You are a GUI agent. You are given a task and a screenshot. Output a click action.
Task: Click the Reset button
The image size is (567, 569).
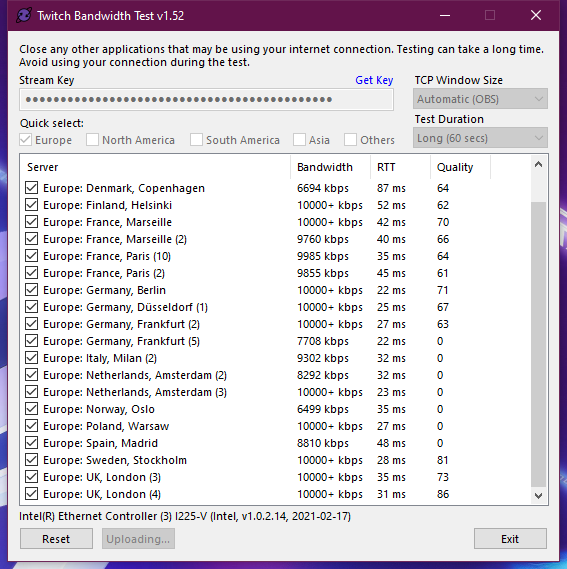point(56,539)
